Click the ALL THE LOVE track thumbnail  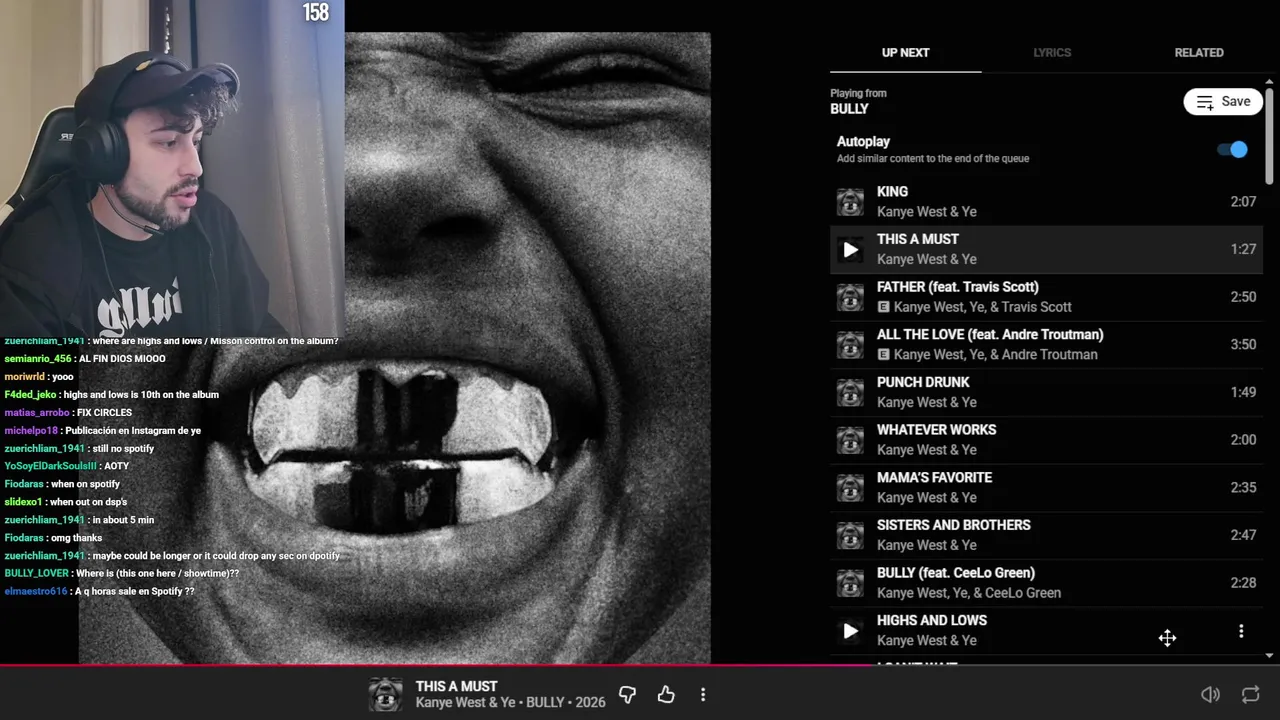coord(850,345)
